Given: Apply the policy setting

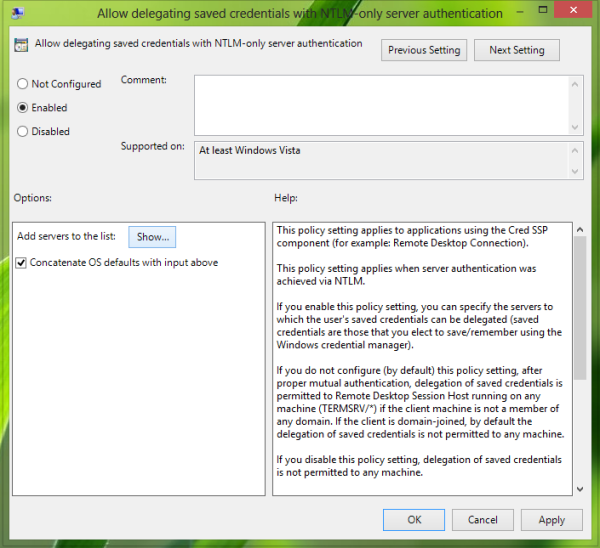Looking at the screenshot, I should (x=552, y=520).
